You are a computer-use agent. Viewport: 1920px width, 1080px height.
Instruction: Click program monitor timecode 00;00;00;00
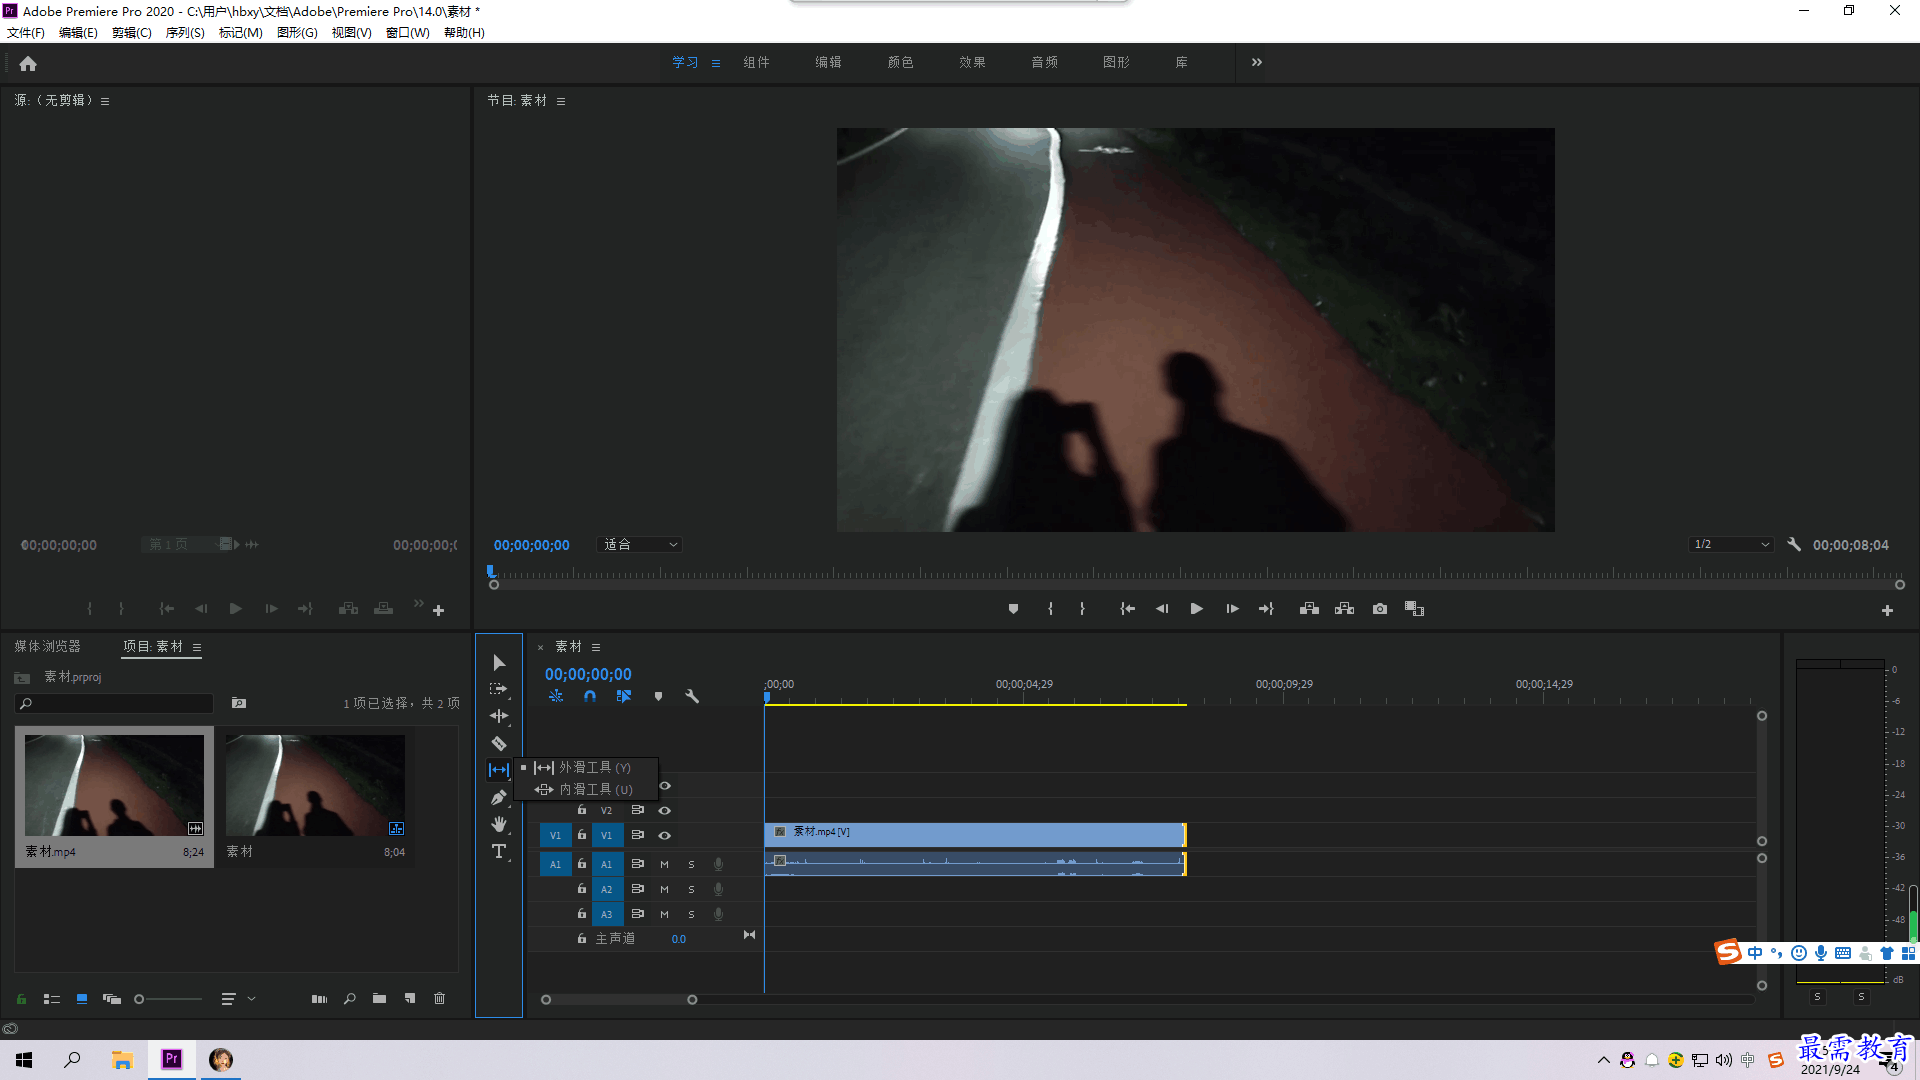point(531,545)
